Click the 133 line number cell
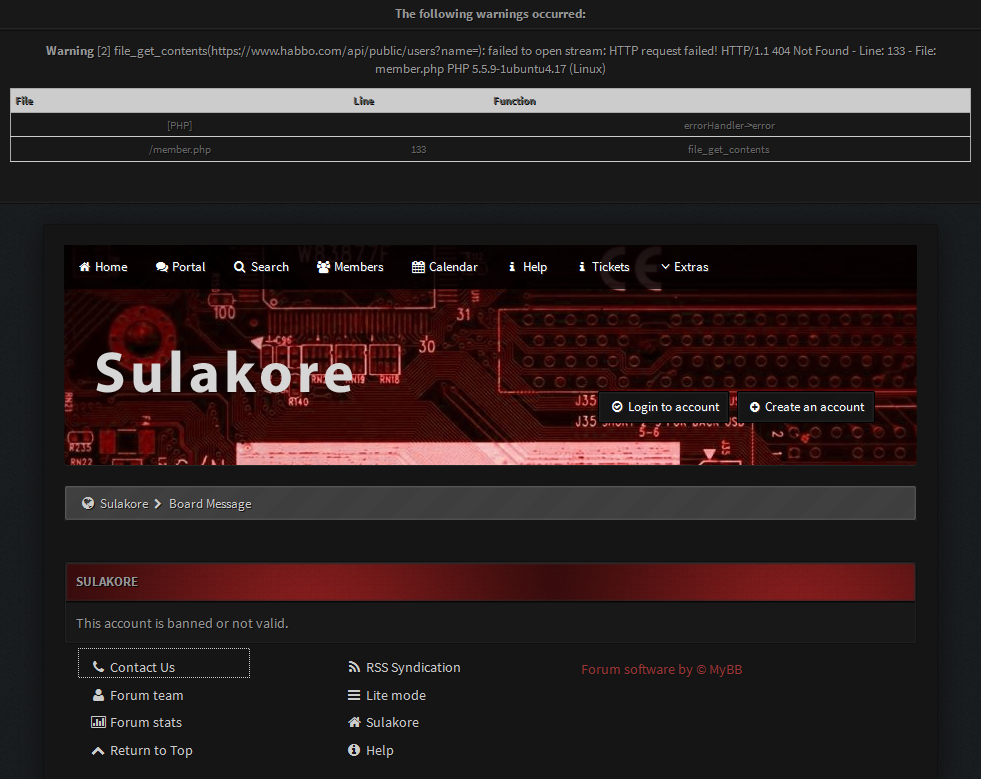The image size is (981, 779). [419, 150]
